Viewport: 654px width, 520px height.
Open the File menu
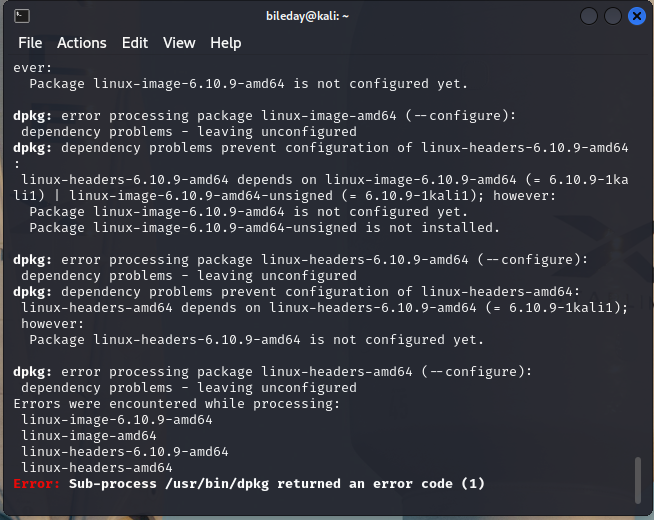click(30, 43)
